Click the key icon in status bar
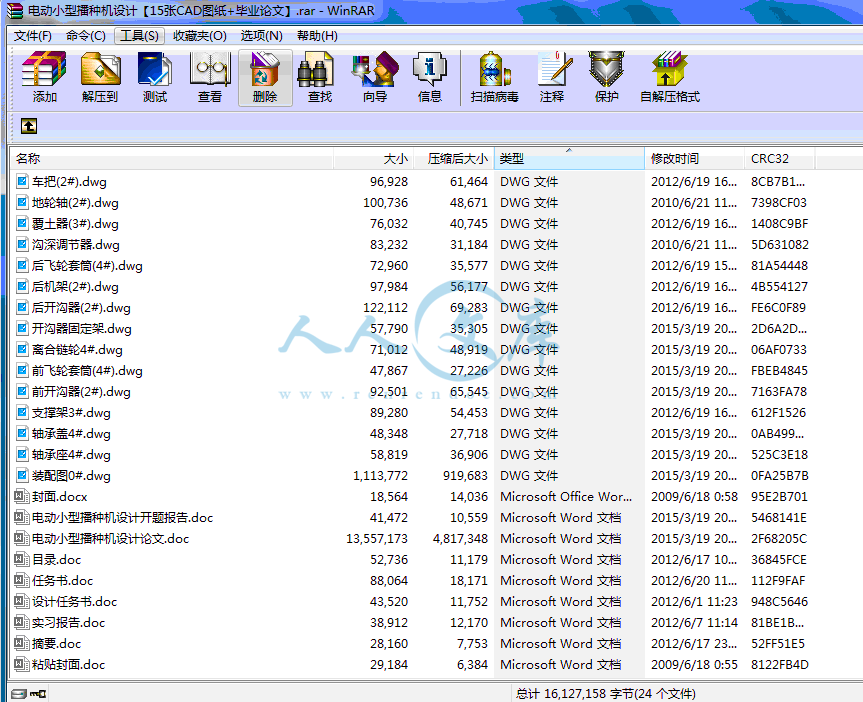Image resolution: width=863 pixels, height=702 pixels. coord(39,693)
